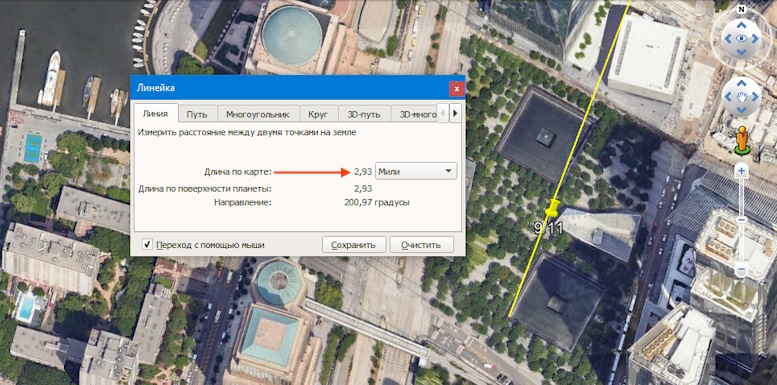This screenshot has height=385, width=777.
Task: Open the Путь tab
Action: 197,114
